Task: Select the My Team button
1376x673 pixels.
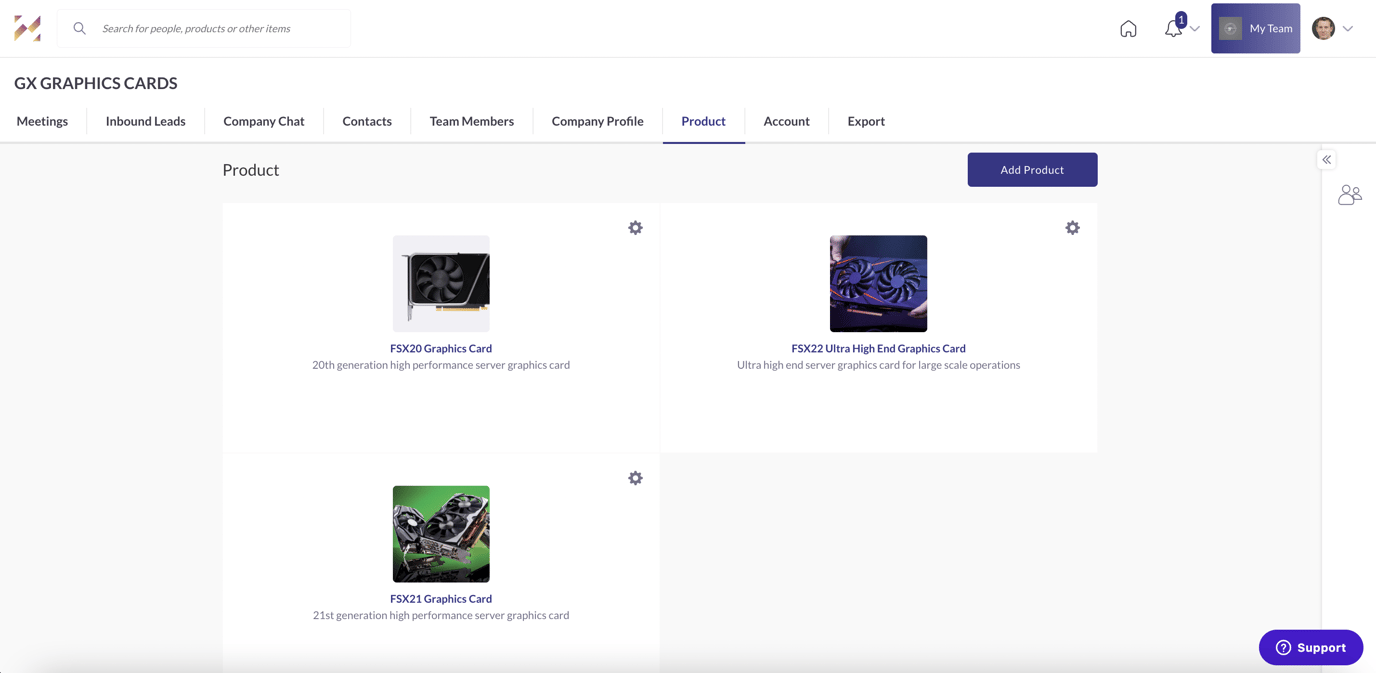Action: click(x=1255, y=28)
